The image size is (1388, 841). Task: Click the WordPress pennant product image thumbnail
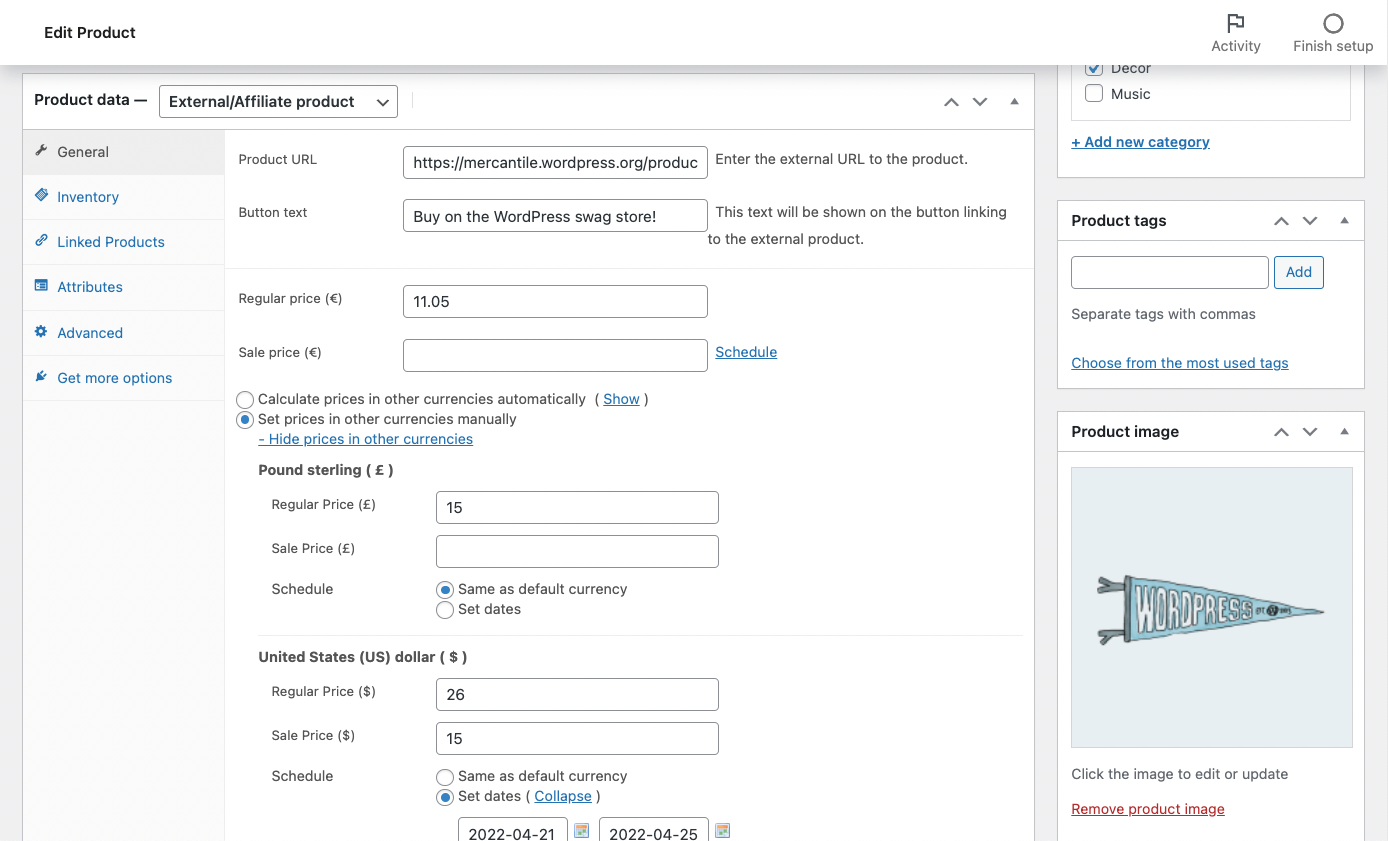pyautogui.click(x=1211, y=606)
